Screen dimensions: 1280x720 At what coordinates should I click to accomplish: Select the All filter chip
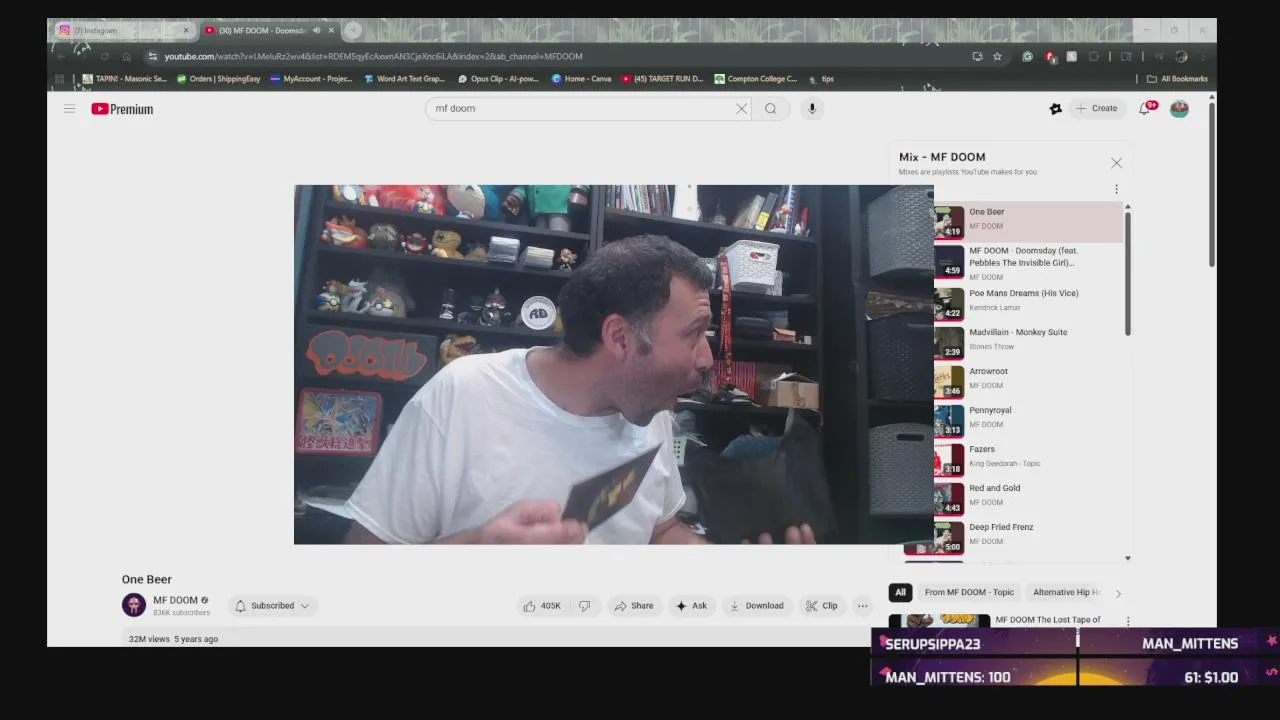point(900,592)
